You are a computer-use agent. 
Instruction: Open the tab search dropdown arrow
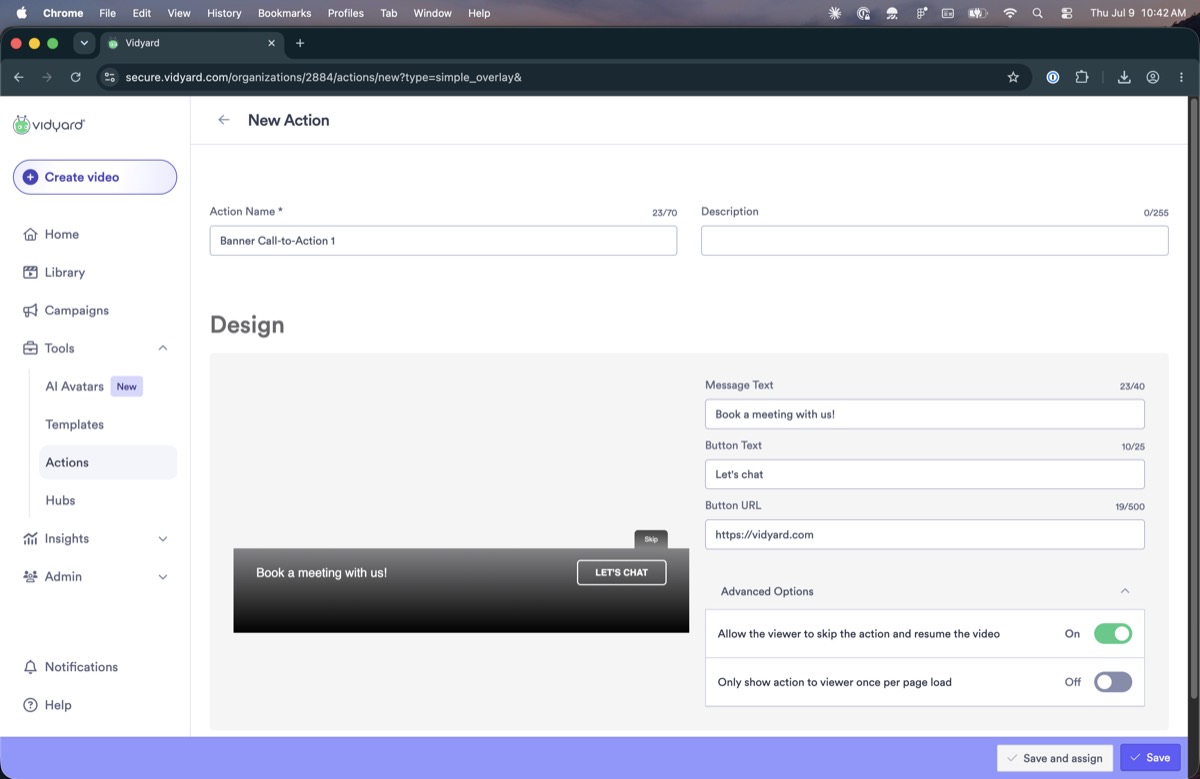84,43
